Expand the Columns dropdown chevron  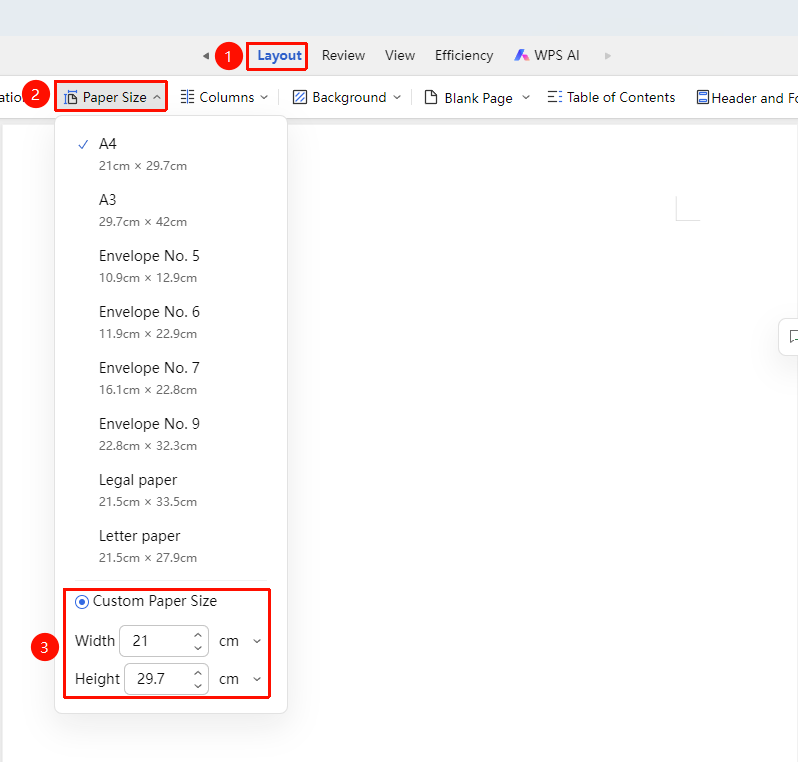click(x=264, y=97)
